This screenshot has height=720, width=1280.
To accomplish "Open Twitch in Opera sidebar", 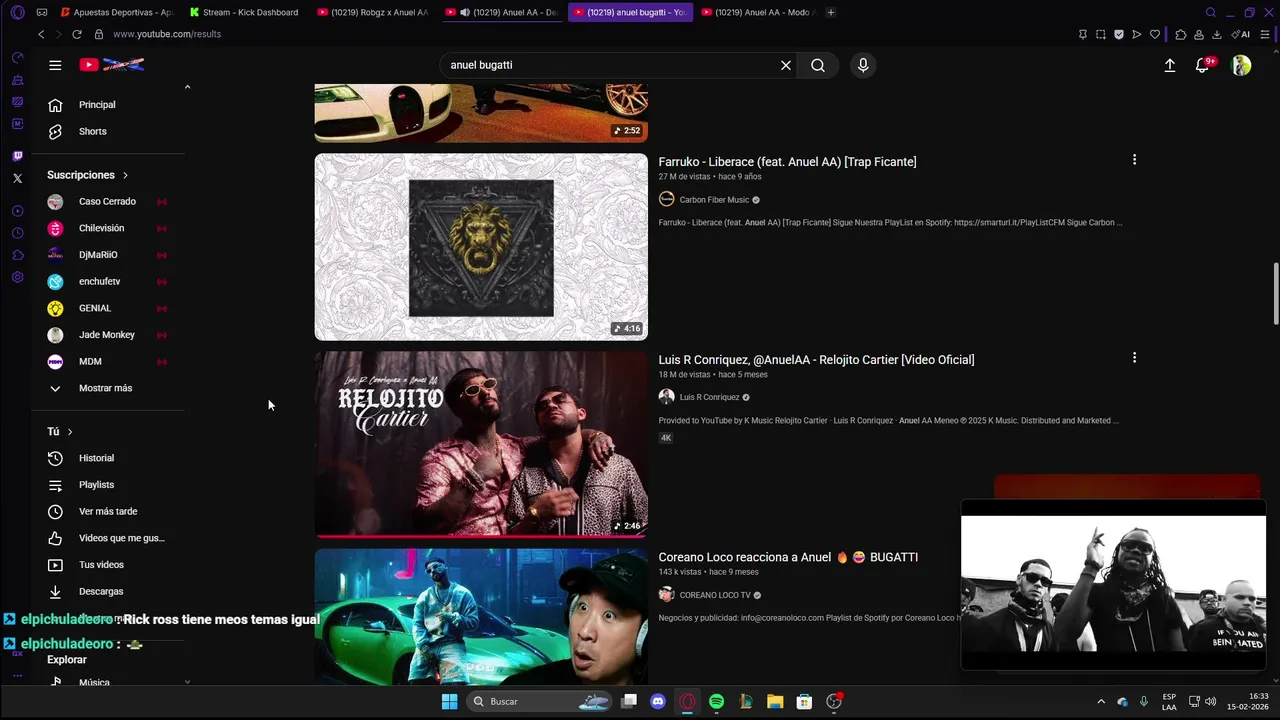I will click(17, 156).
